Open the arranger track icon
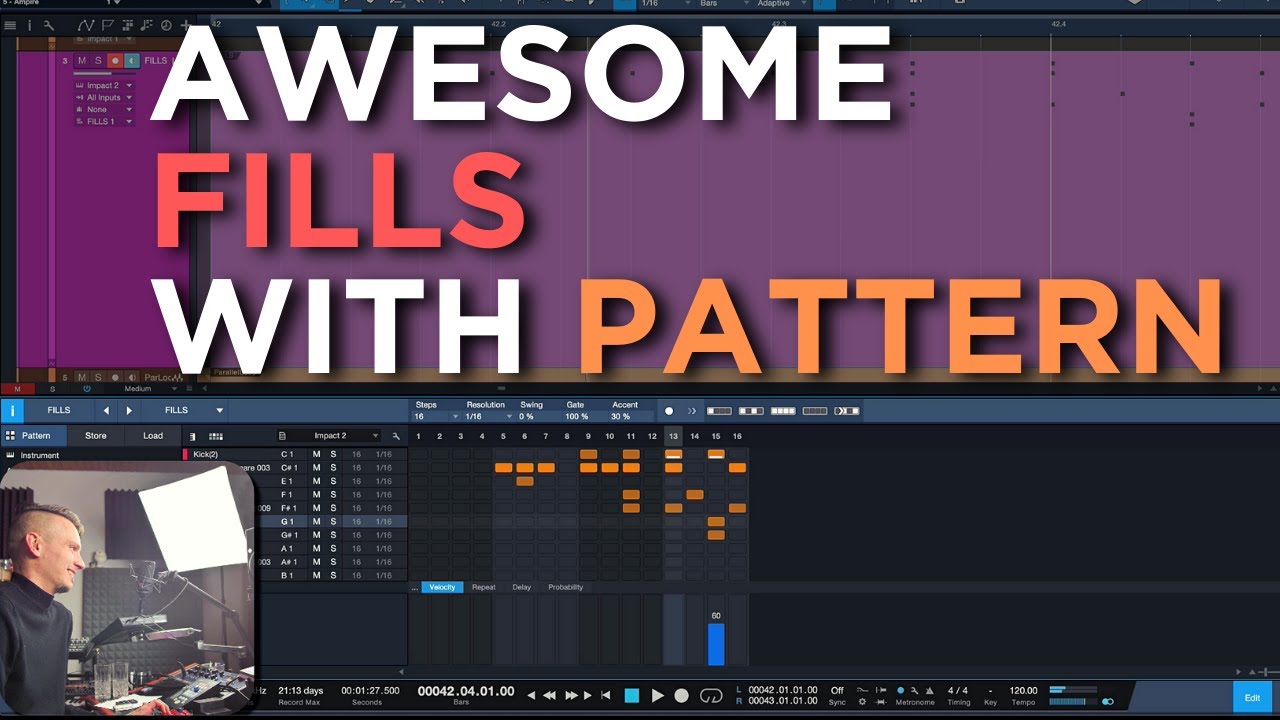Viewport: 1280px width, 720px height. 128,25
